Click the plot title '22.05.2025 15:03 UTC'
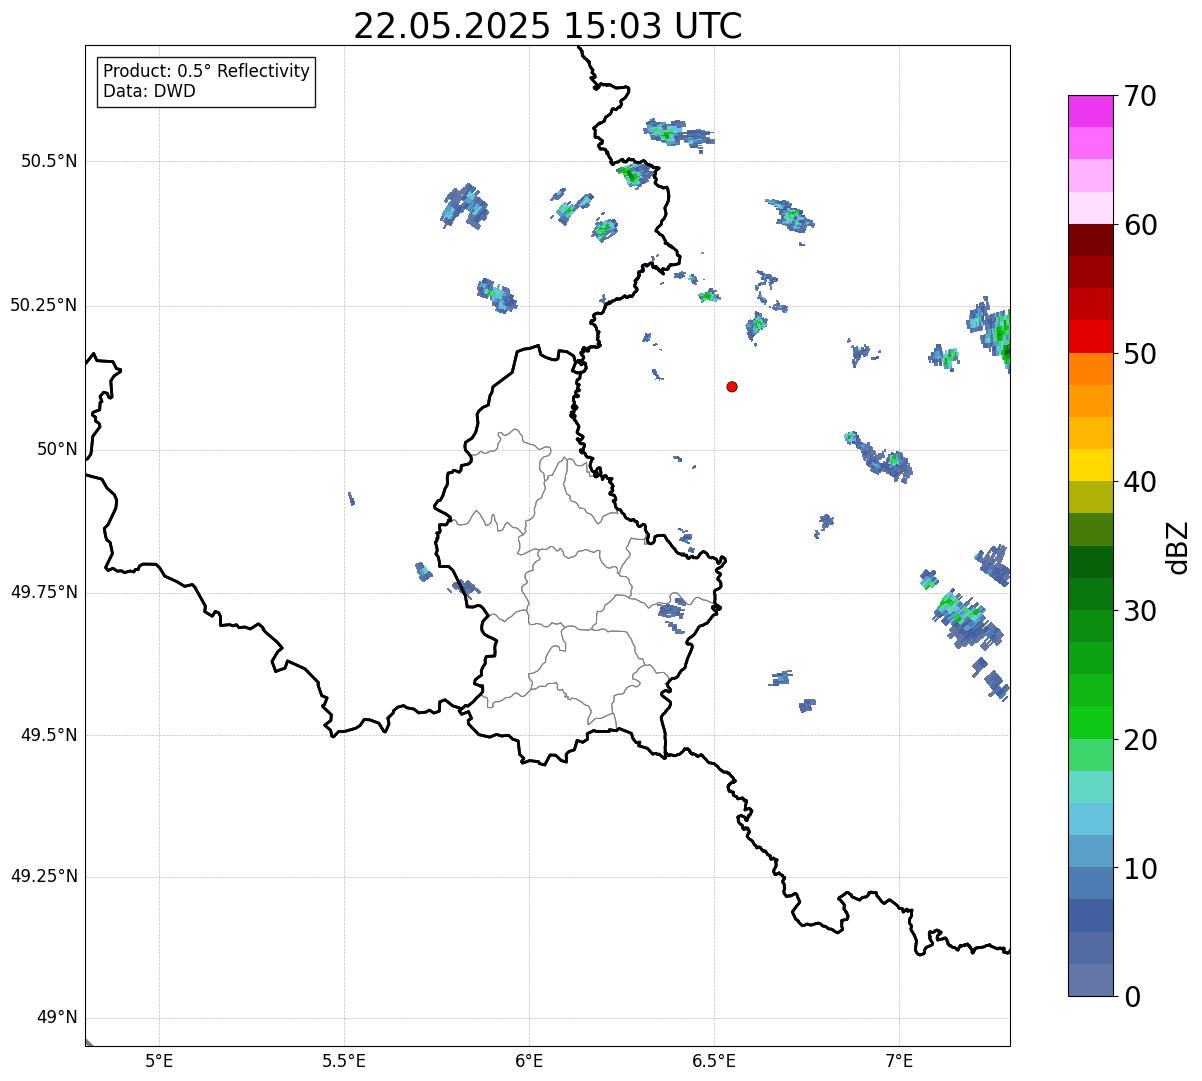1202x1081 pixels. (x=548, y=25)
